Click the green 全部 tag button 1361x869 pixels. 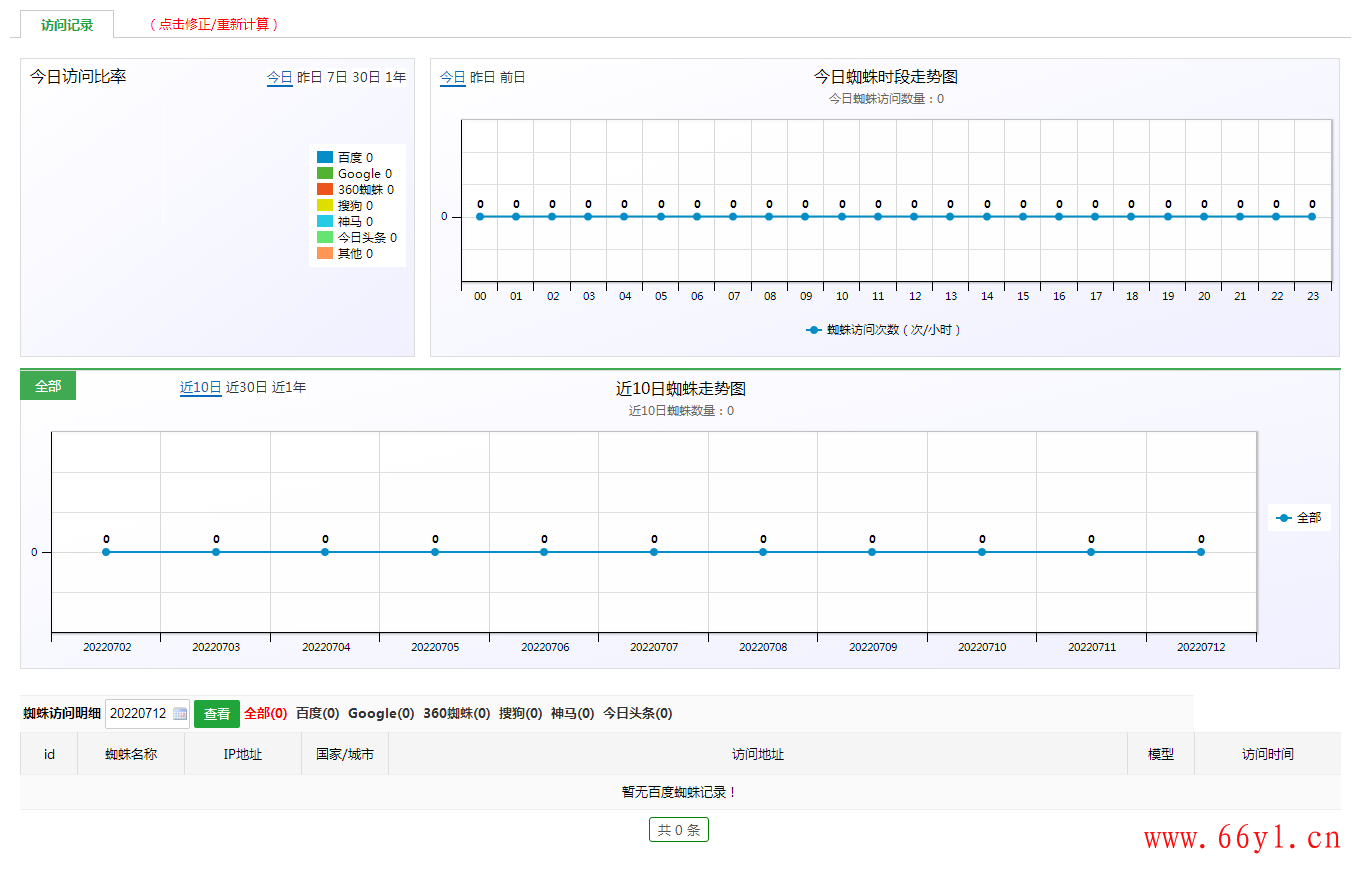point(48,386)
